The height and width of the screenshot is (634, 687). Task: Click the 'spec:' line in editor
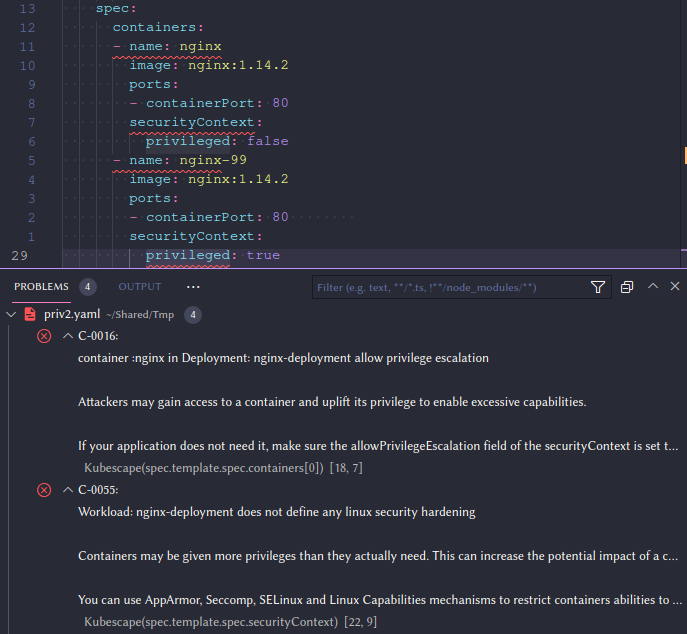point(116,8)
